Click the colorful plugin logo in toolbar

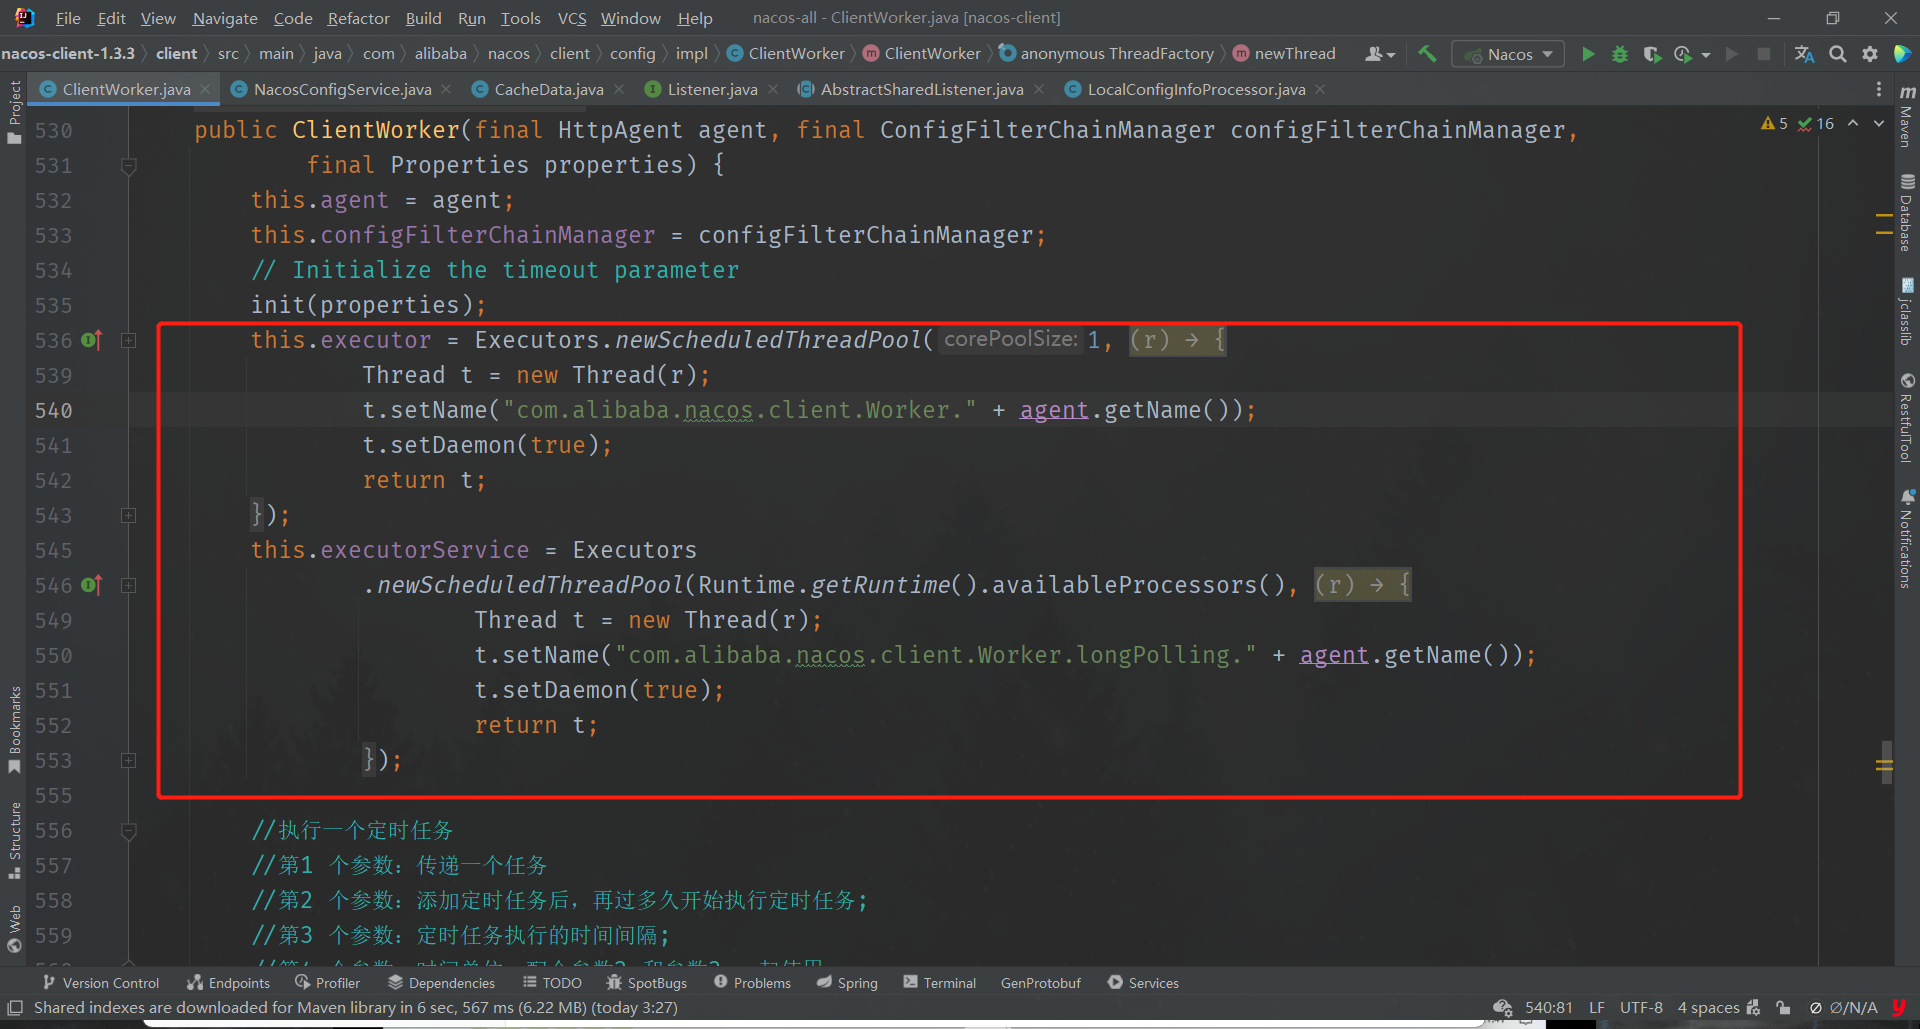1902,54
